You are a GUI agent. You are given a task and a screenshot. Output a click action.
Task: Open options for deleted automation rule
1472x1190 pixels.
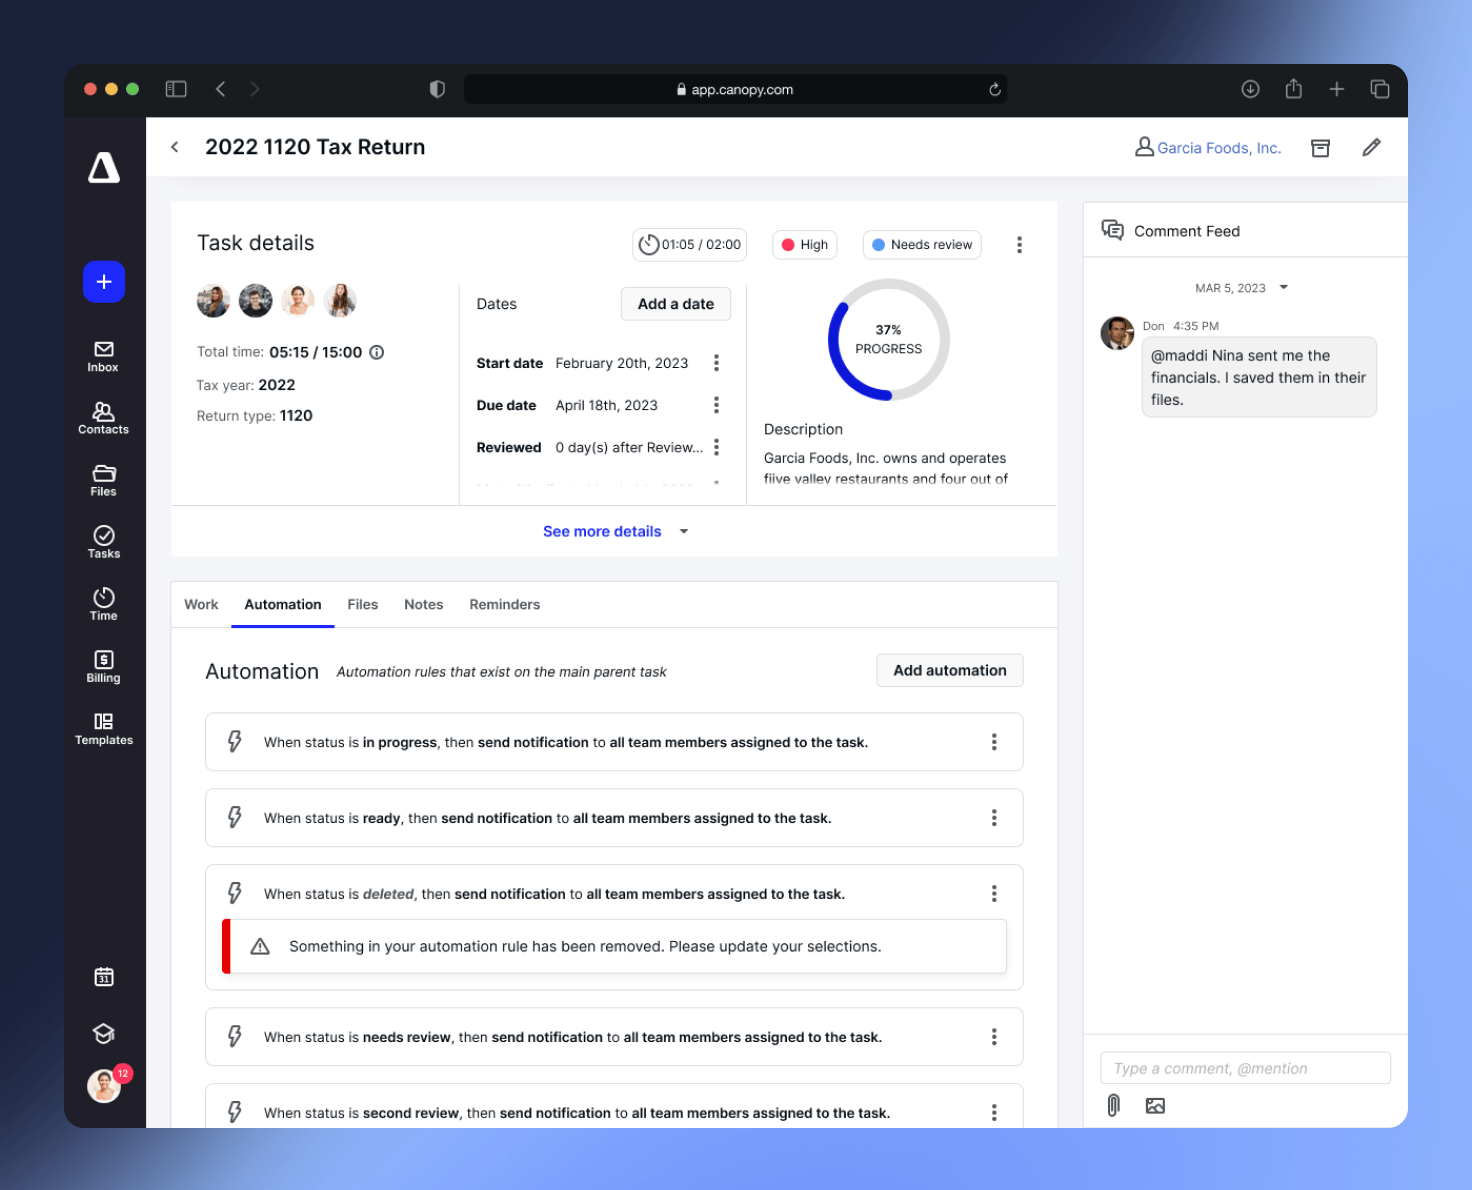994,893
